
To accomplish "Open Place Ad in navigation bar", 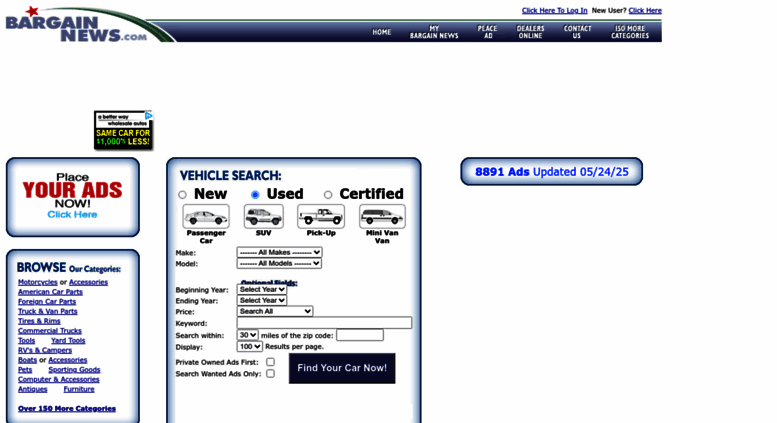I will [488, 32].
